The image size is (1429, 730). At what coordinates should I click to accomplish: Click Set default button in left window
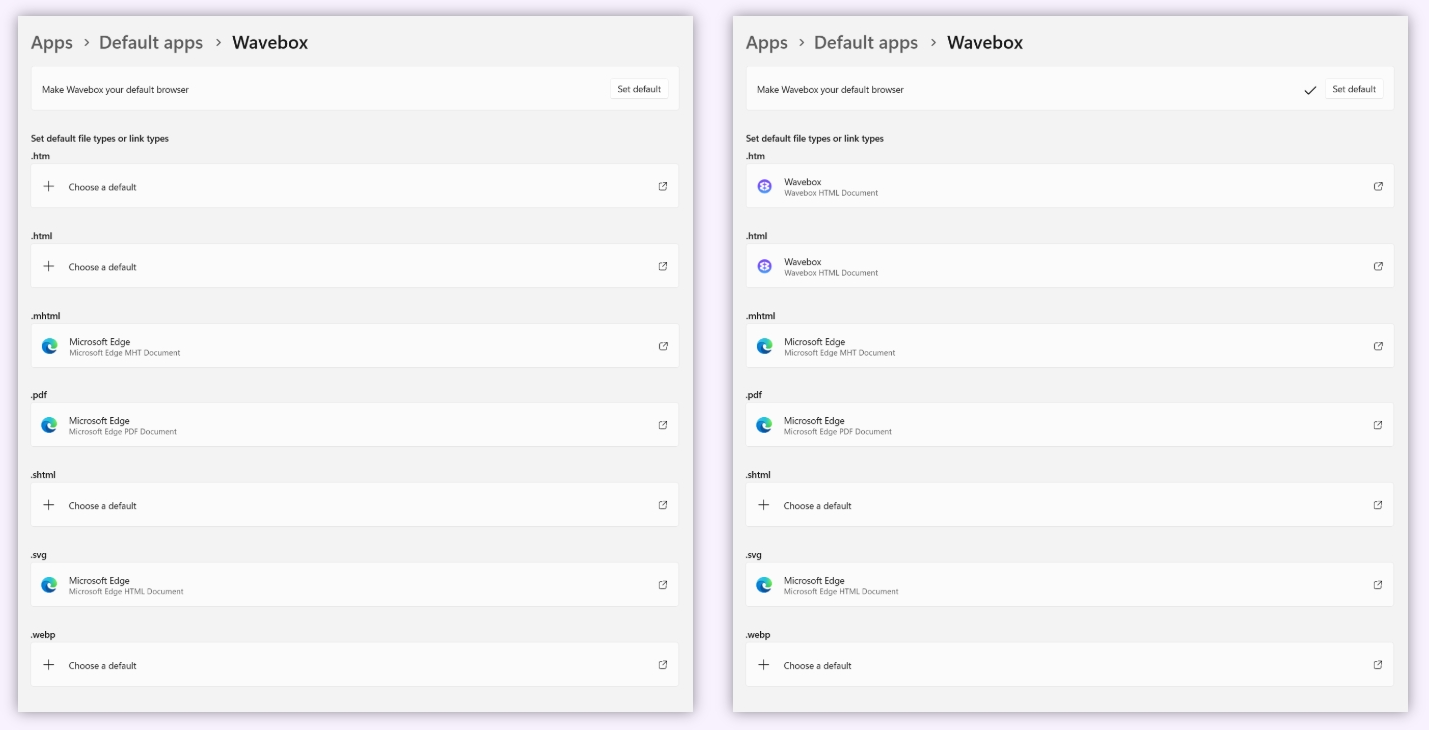pos(639,89)
